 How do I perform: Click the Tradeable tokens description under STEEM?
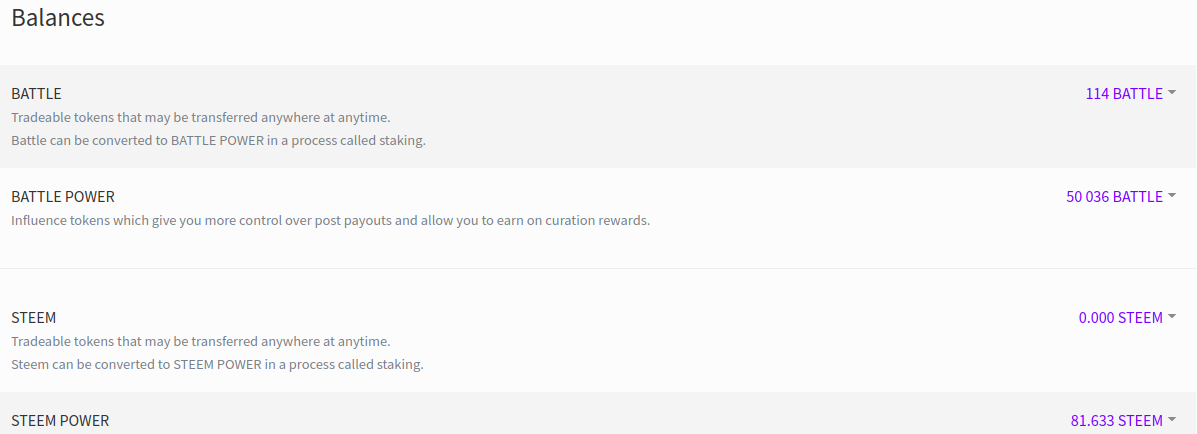click(x=201, y=342)
